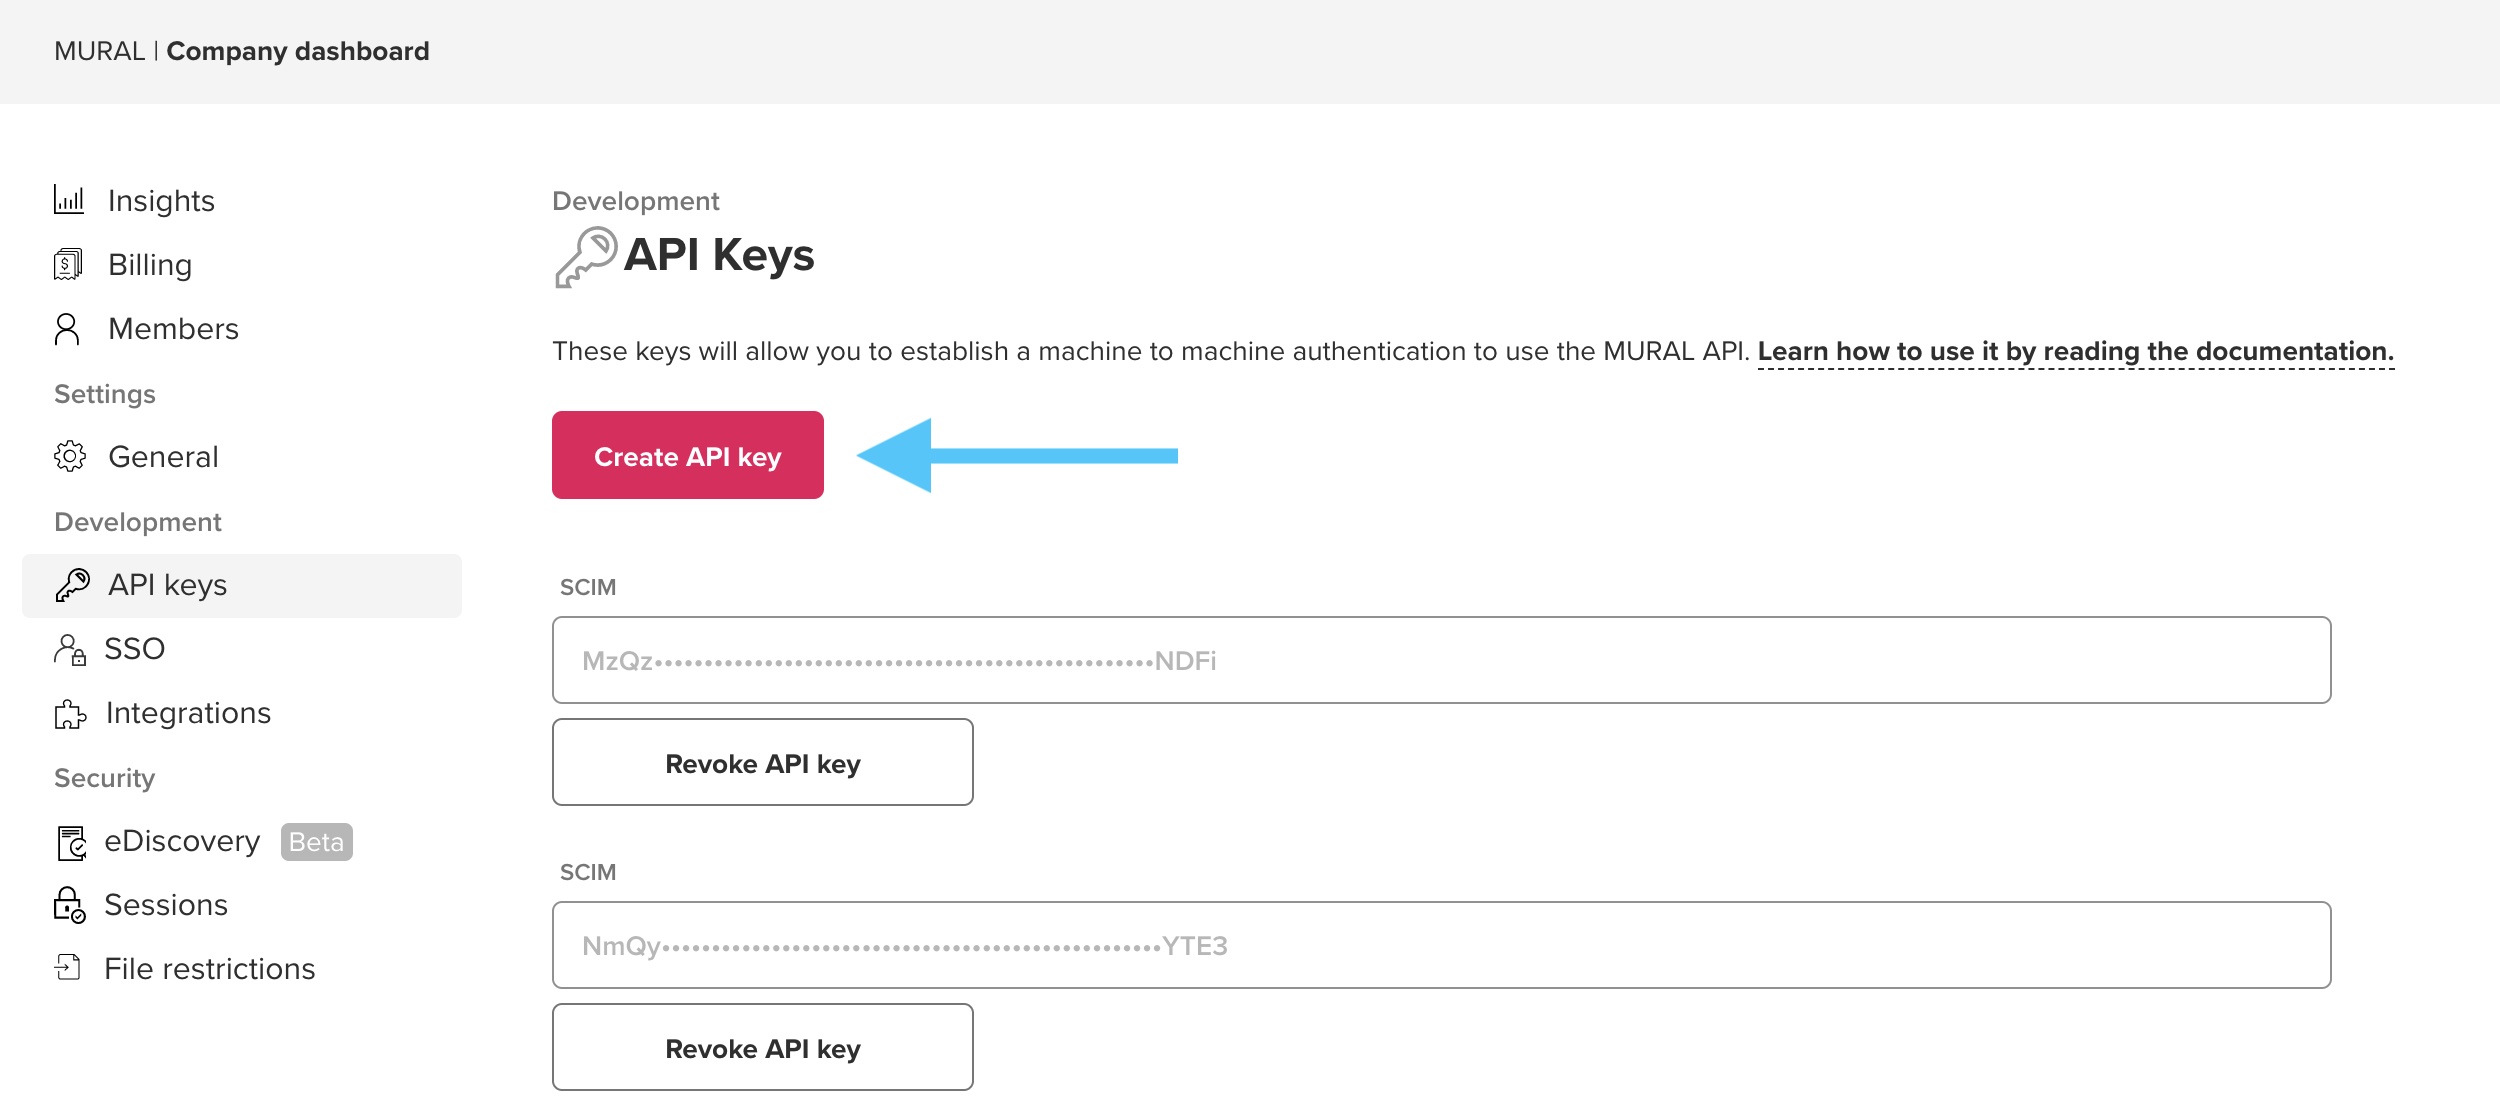
Task: Click the key icon in the sidebar's API keys item
Action: [72, 585]
